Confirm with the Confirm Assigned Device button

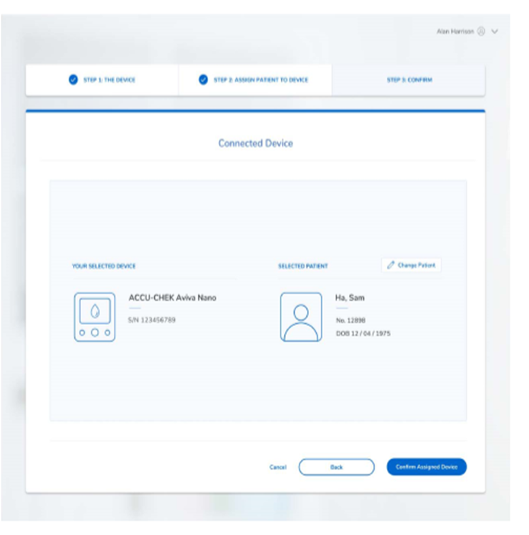[x=427, y=467]
